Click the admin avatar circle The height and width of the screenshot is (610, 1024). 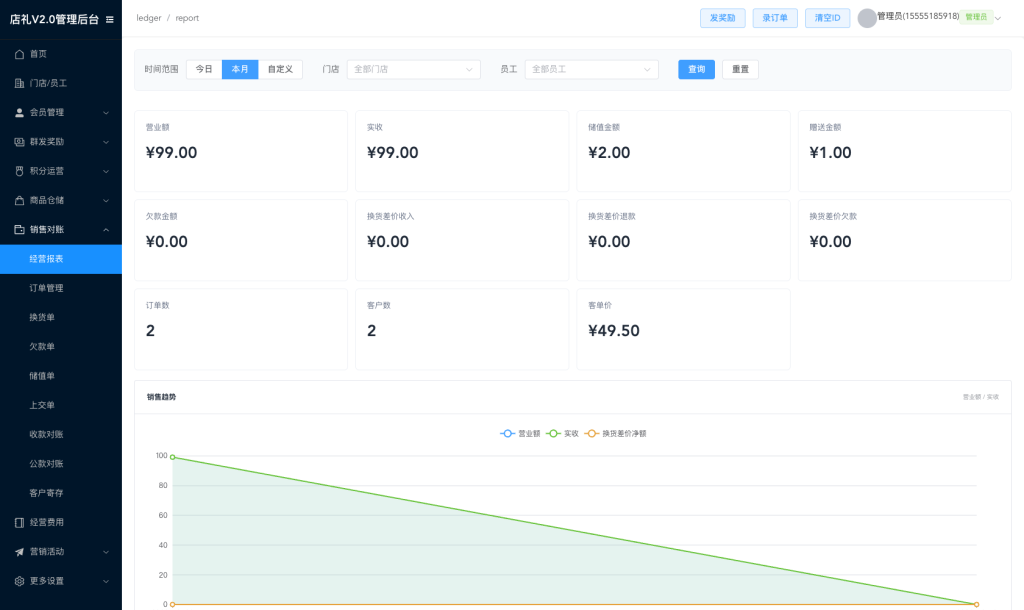(867, 18)
